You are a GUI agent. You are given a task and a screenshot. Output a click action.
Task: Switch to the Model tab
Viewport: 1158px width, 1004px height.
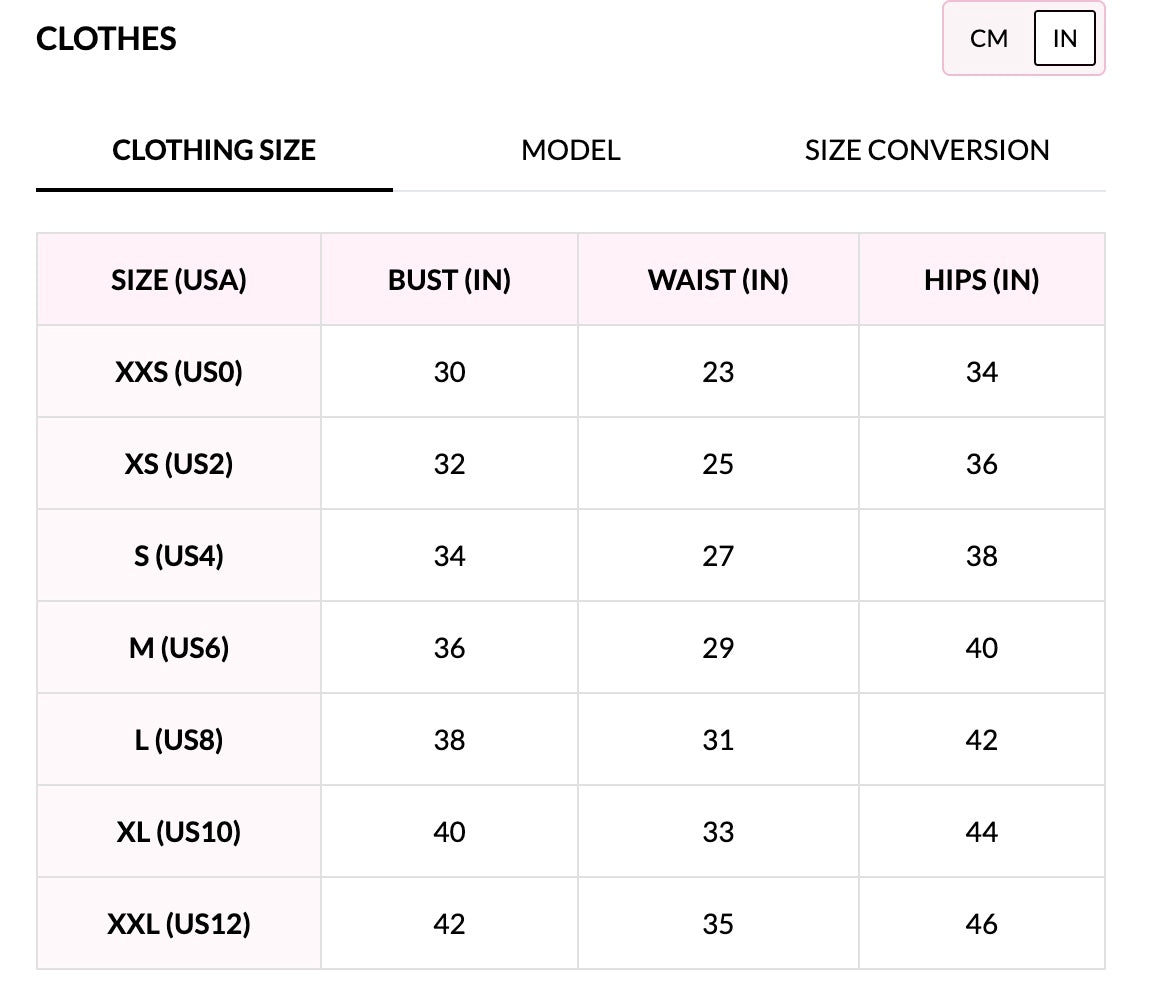571,151
